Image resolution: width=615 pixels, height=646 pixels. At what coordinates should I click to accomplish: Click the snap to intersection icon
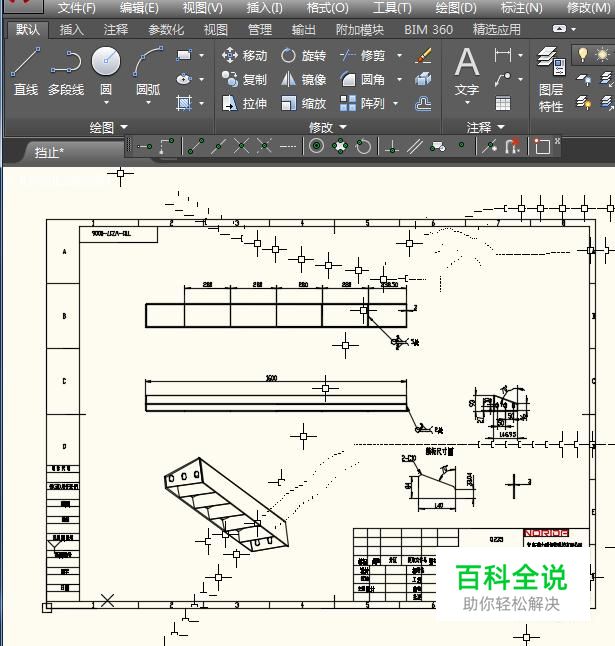point(241,146)
